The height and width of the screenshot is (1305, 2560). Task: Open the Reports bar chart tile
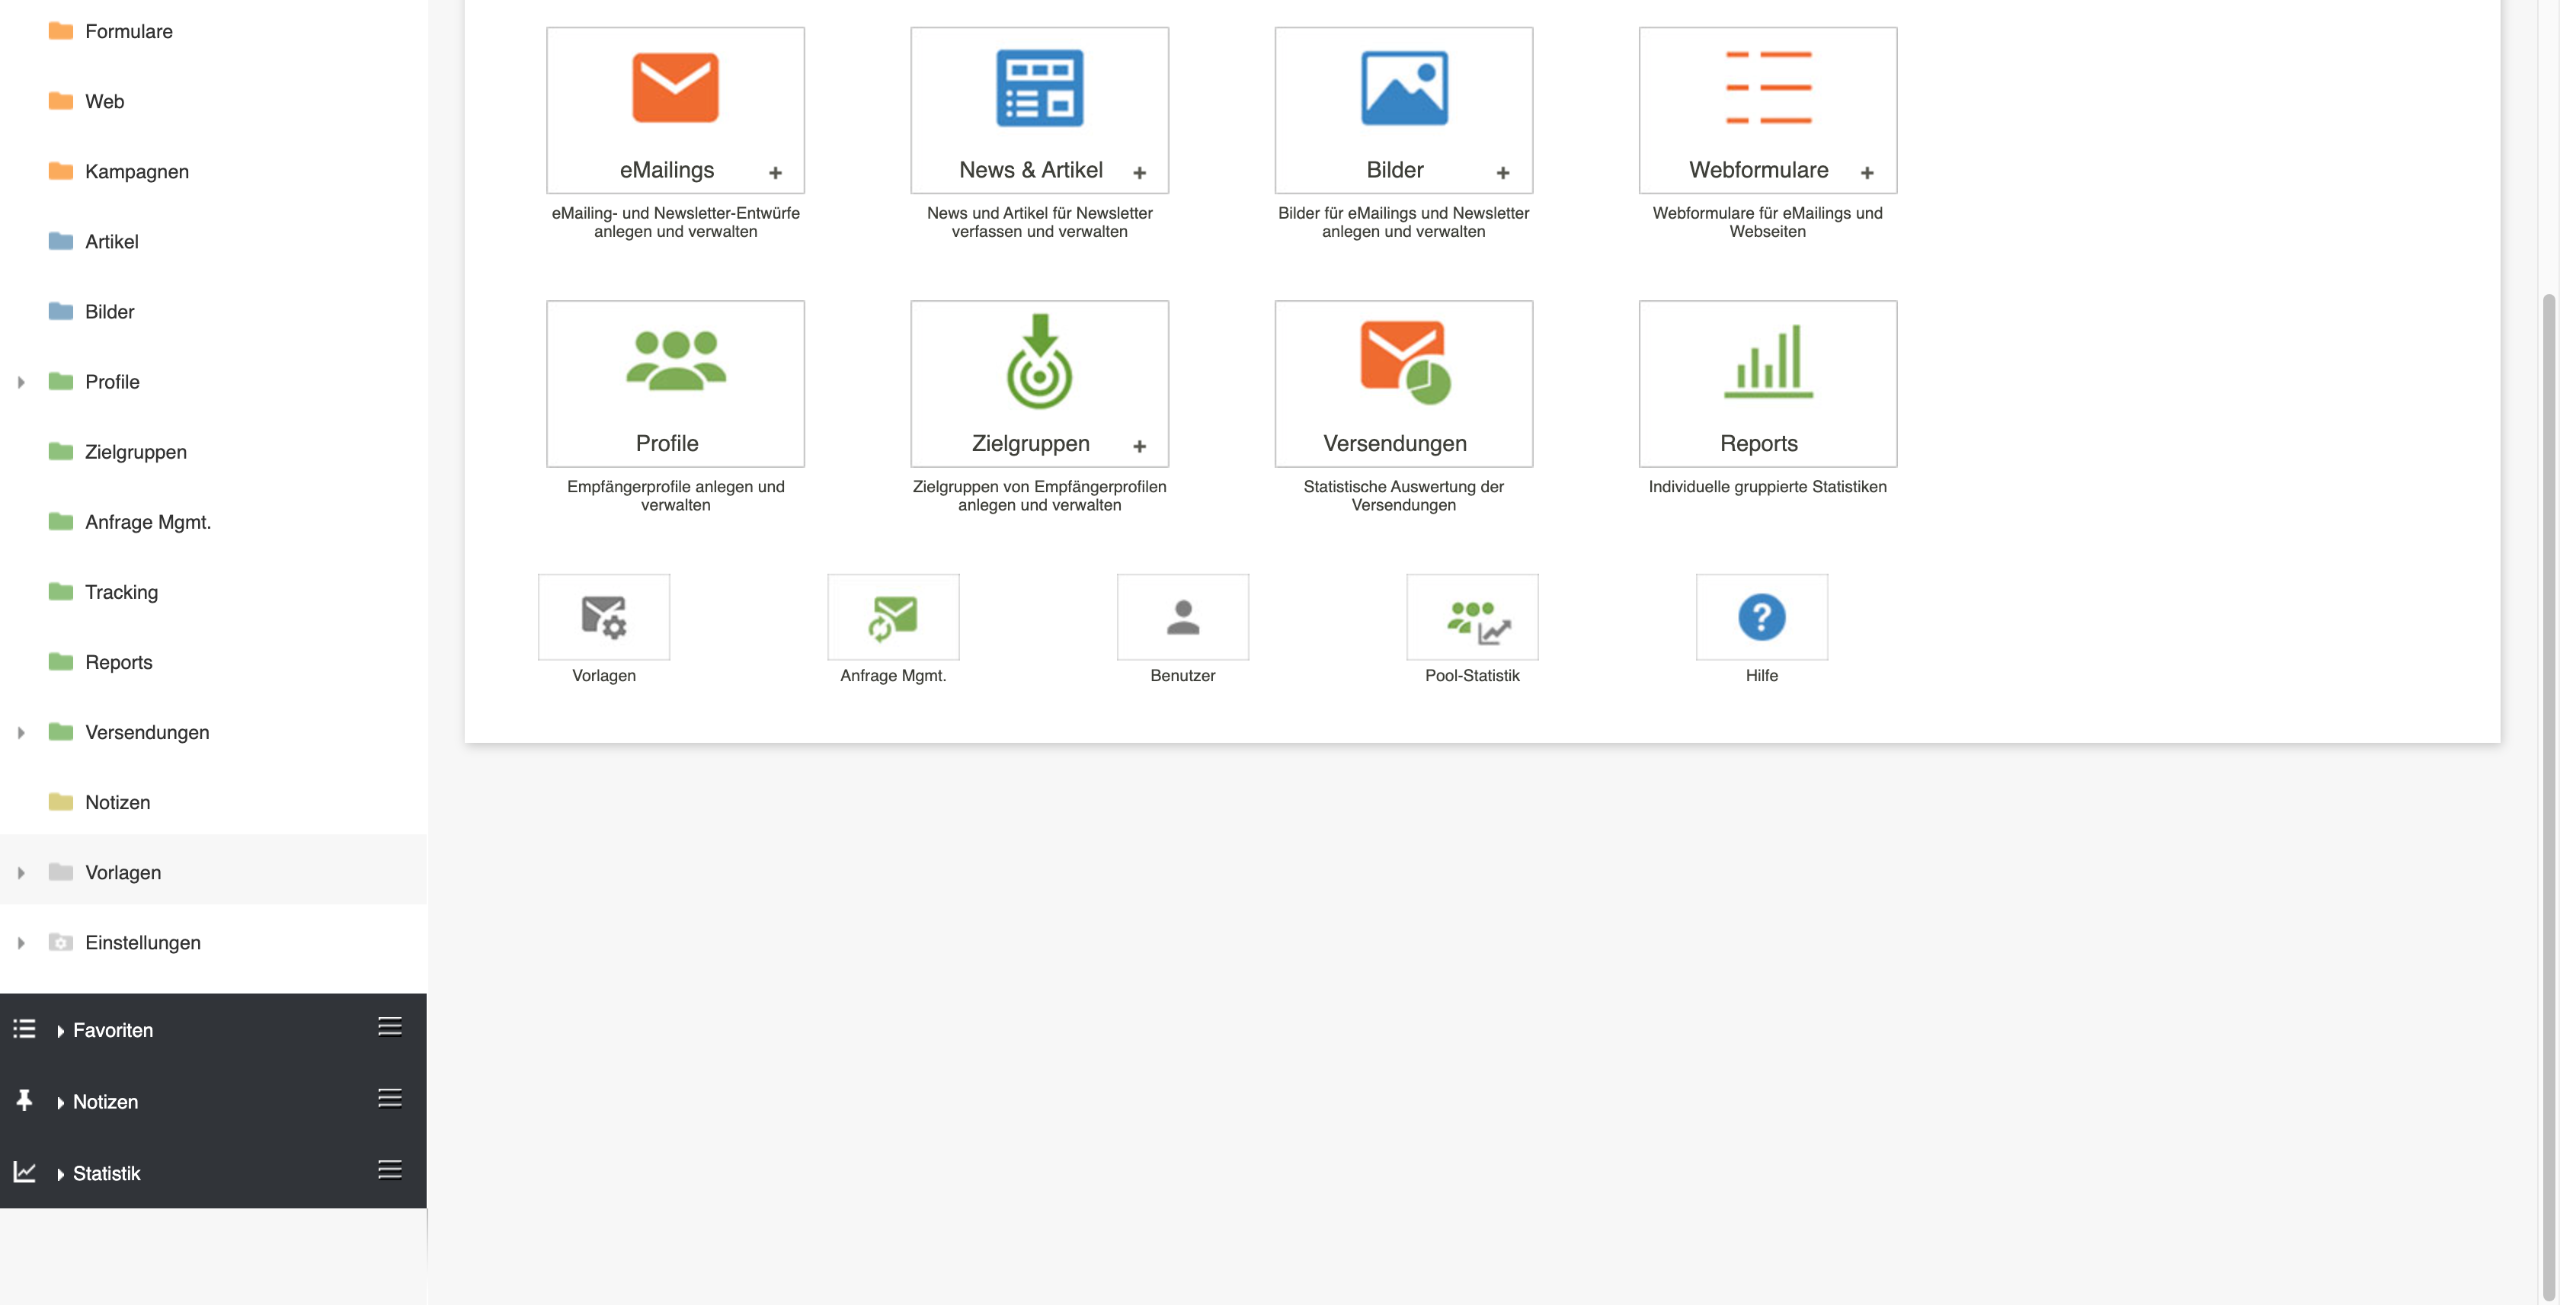click(x=1767, y=363)
